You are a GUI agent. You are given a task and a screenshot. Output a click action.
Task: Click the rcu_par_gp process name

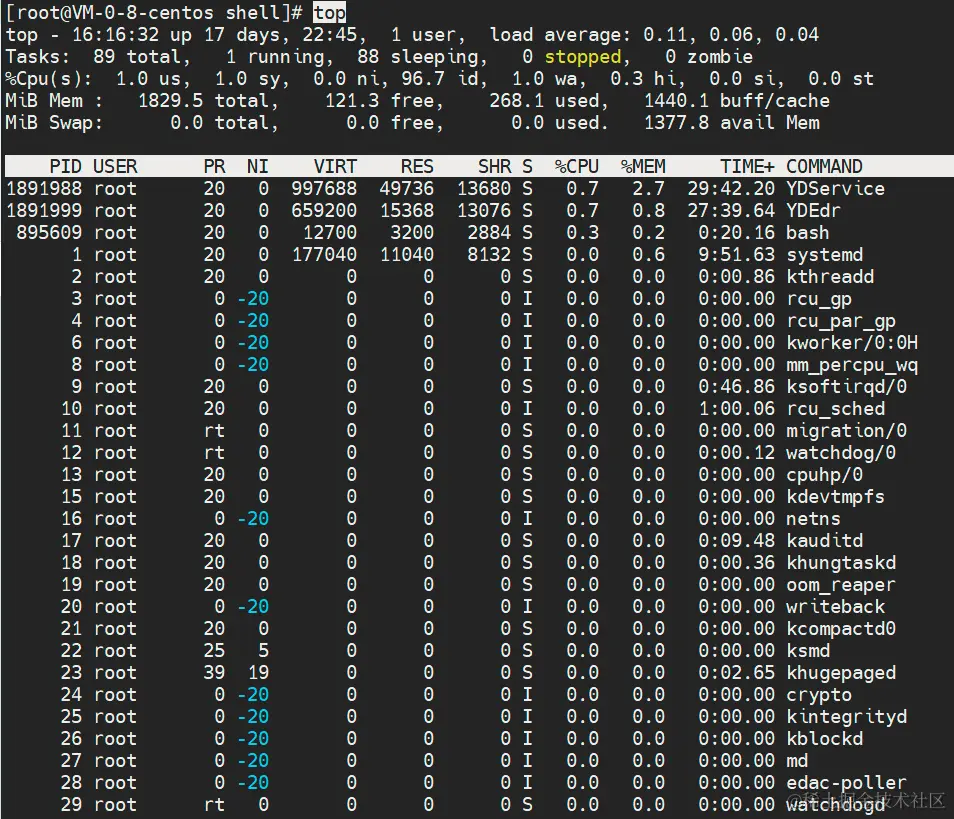click(841, 321)
